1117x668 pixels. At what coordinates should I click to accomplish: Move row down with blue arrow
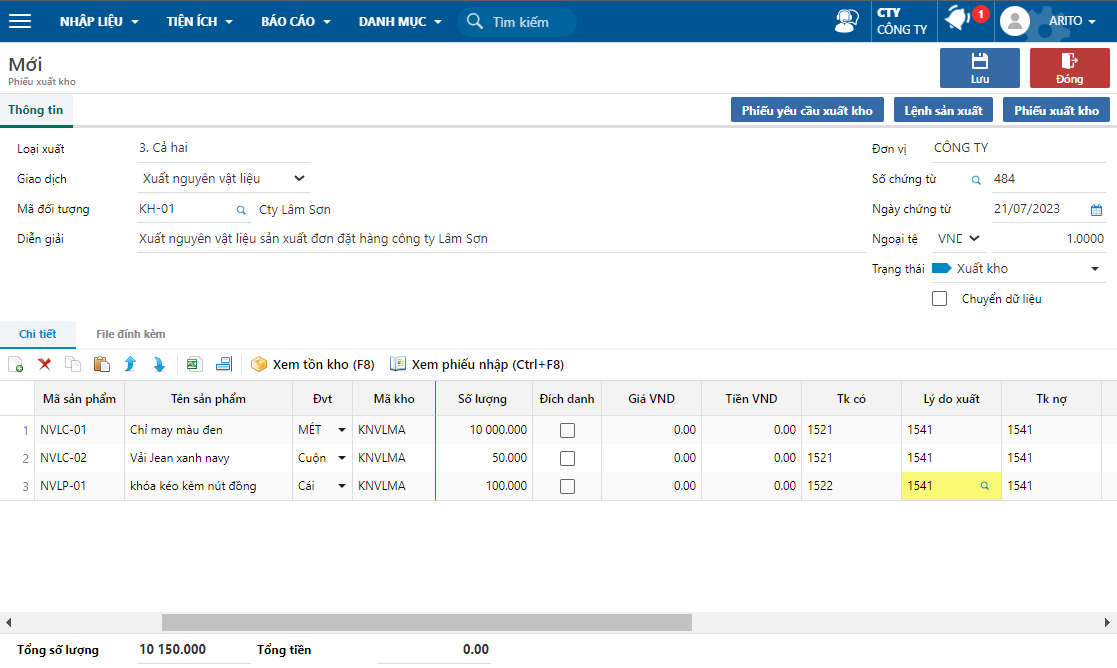(x=159, y=365)
